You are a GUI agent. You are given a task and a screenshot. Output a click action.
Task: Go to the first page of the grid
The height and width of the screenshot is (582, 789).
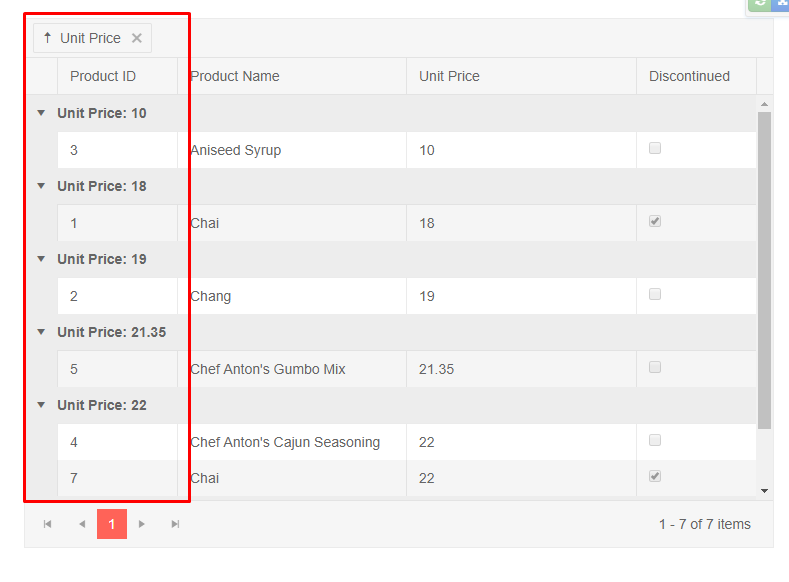[x=47, y=524]
